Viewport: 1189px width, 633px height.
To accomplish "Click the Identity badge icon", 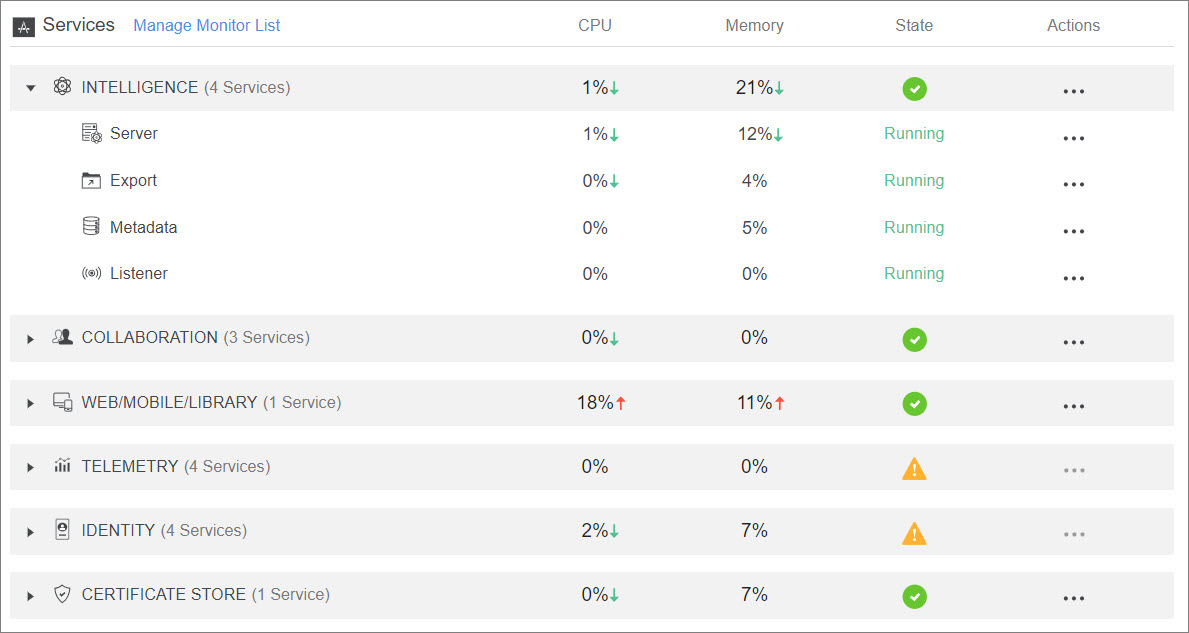I will coord(62,530).
